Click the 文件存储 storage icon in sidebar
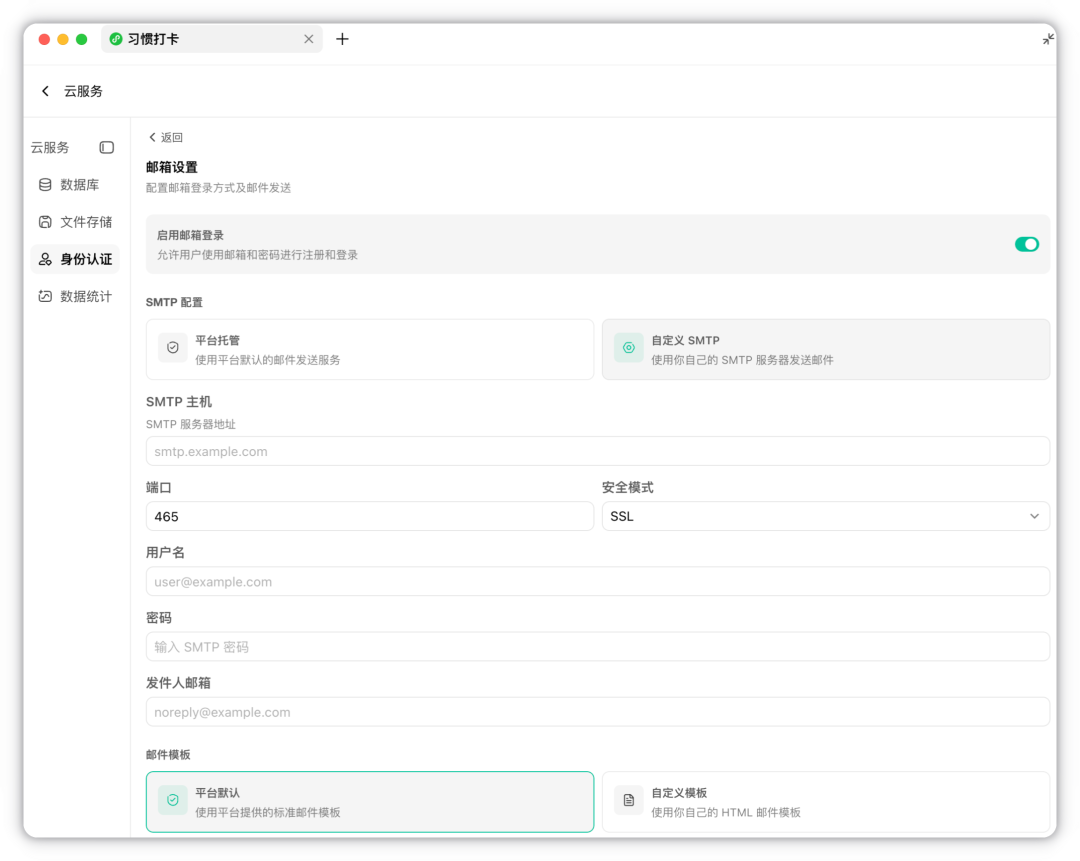This screenshot has width=1080, height=861. pyautogui.click(x=45, y=222)
